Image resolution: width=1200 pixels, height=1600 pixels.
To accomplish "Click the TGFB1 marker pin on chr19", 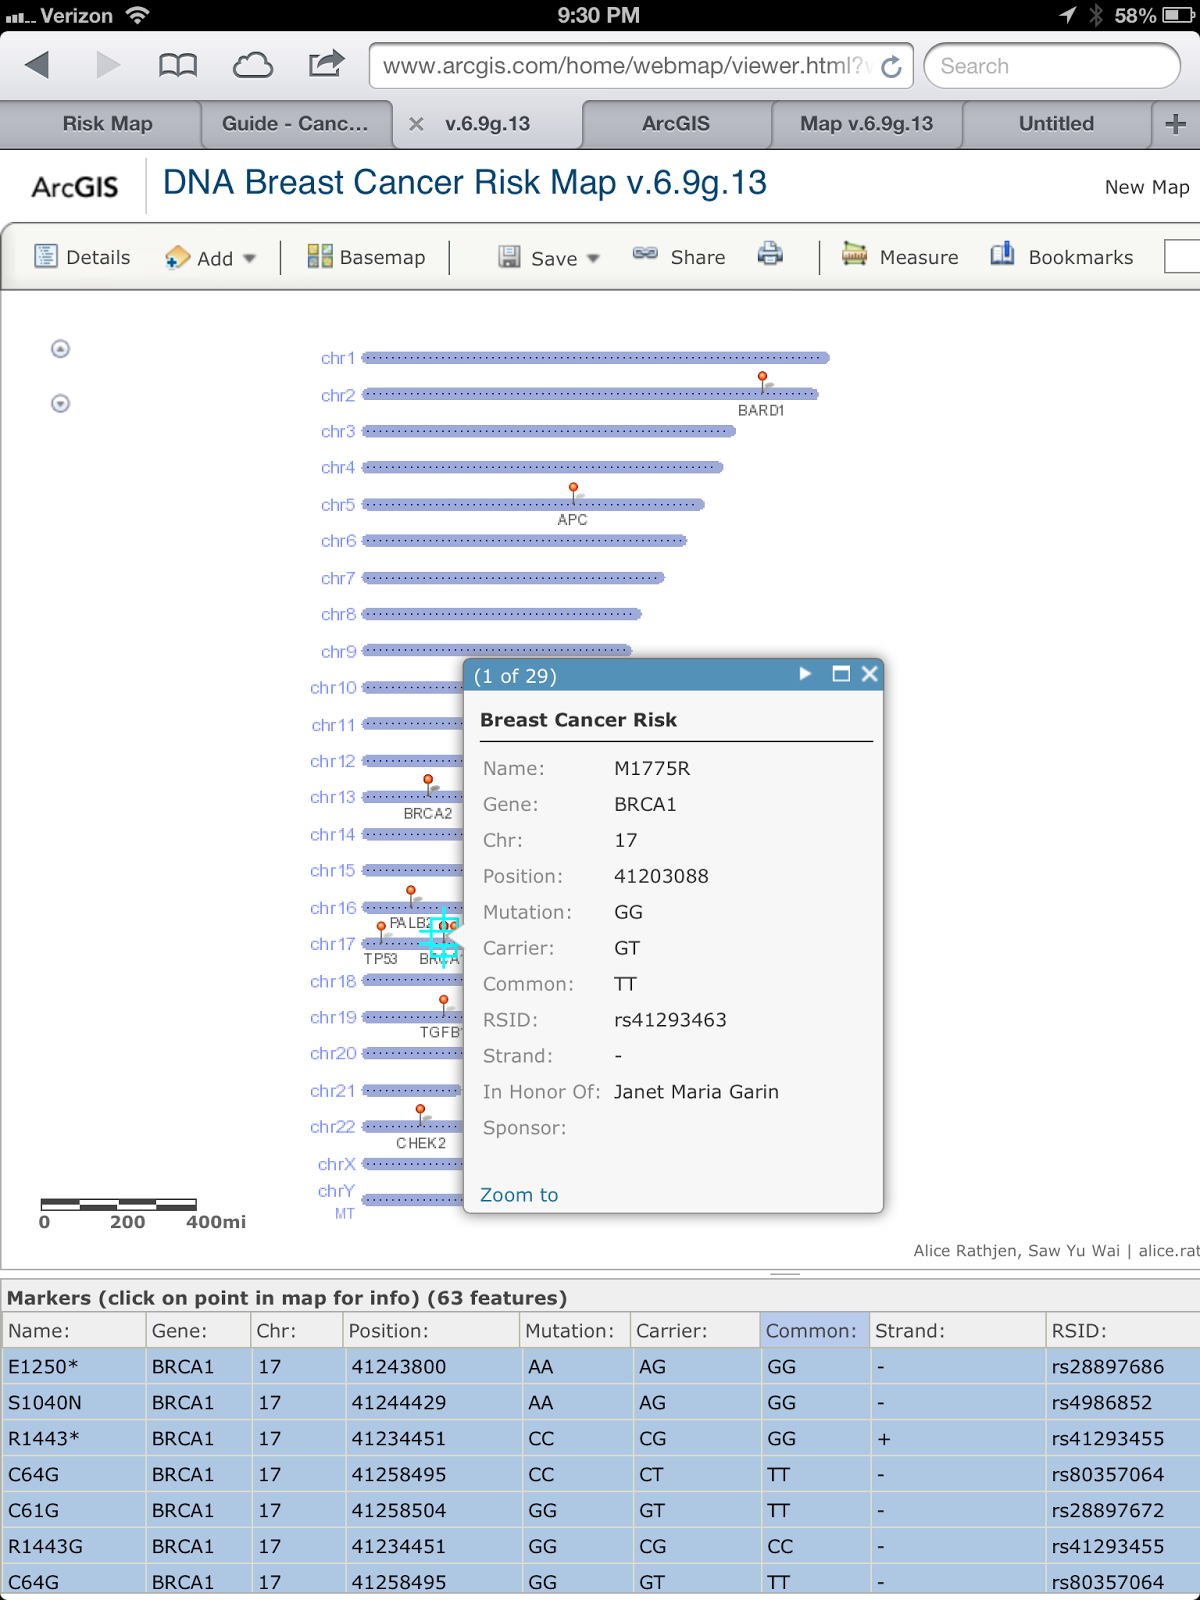I will (x=444, y=1004).
